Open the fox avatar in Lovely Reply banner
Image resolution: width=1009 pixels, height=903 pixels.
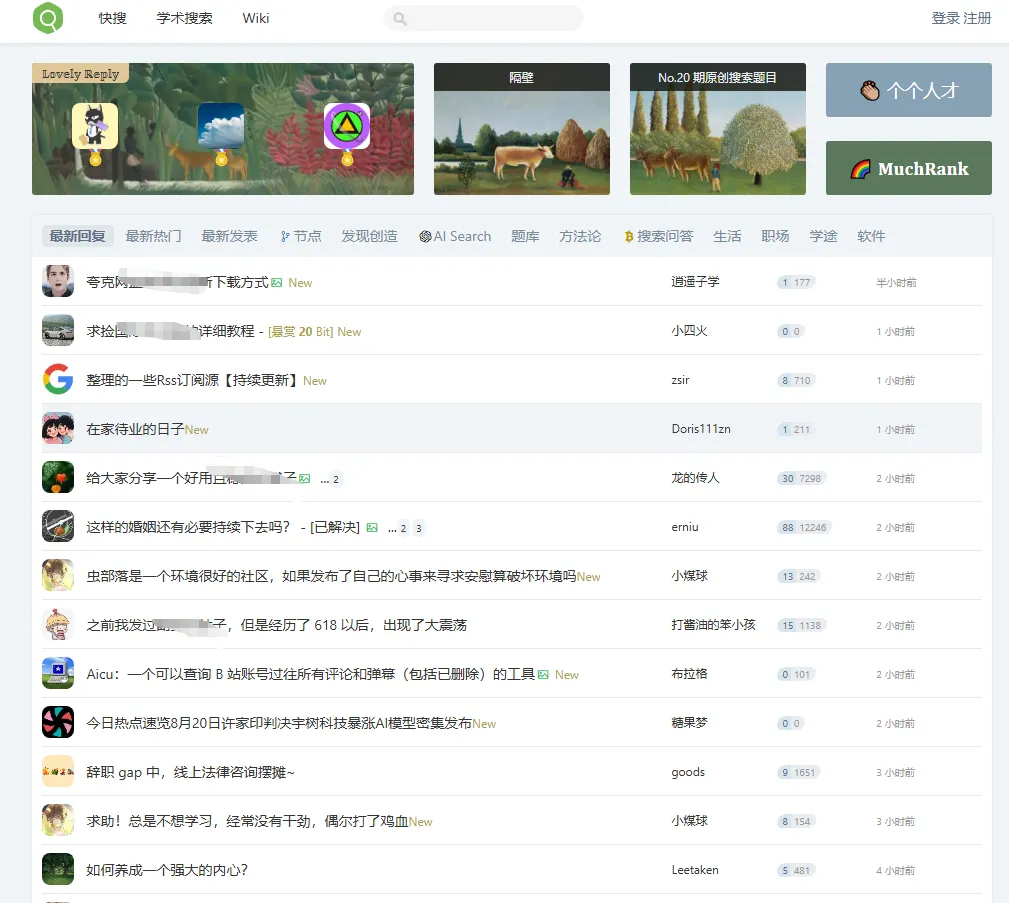(x=95, y=126)
